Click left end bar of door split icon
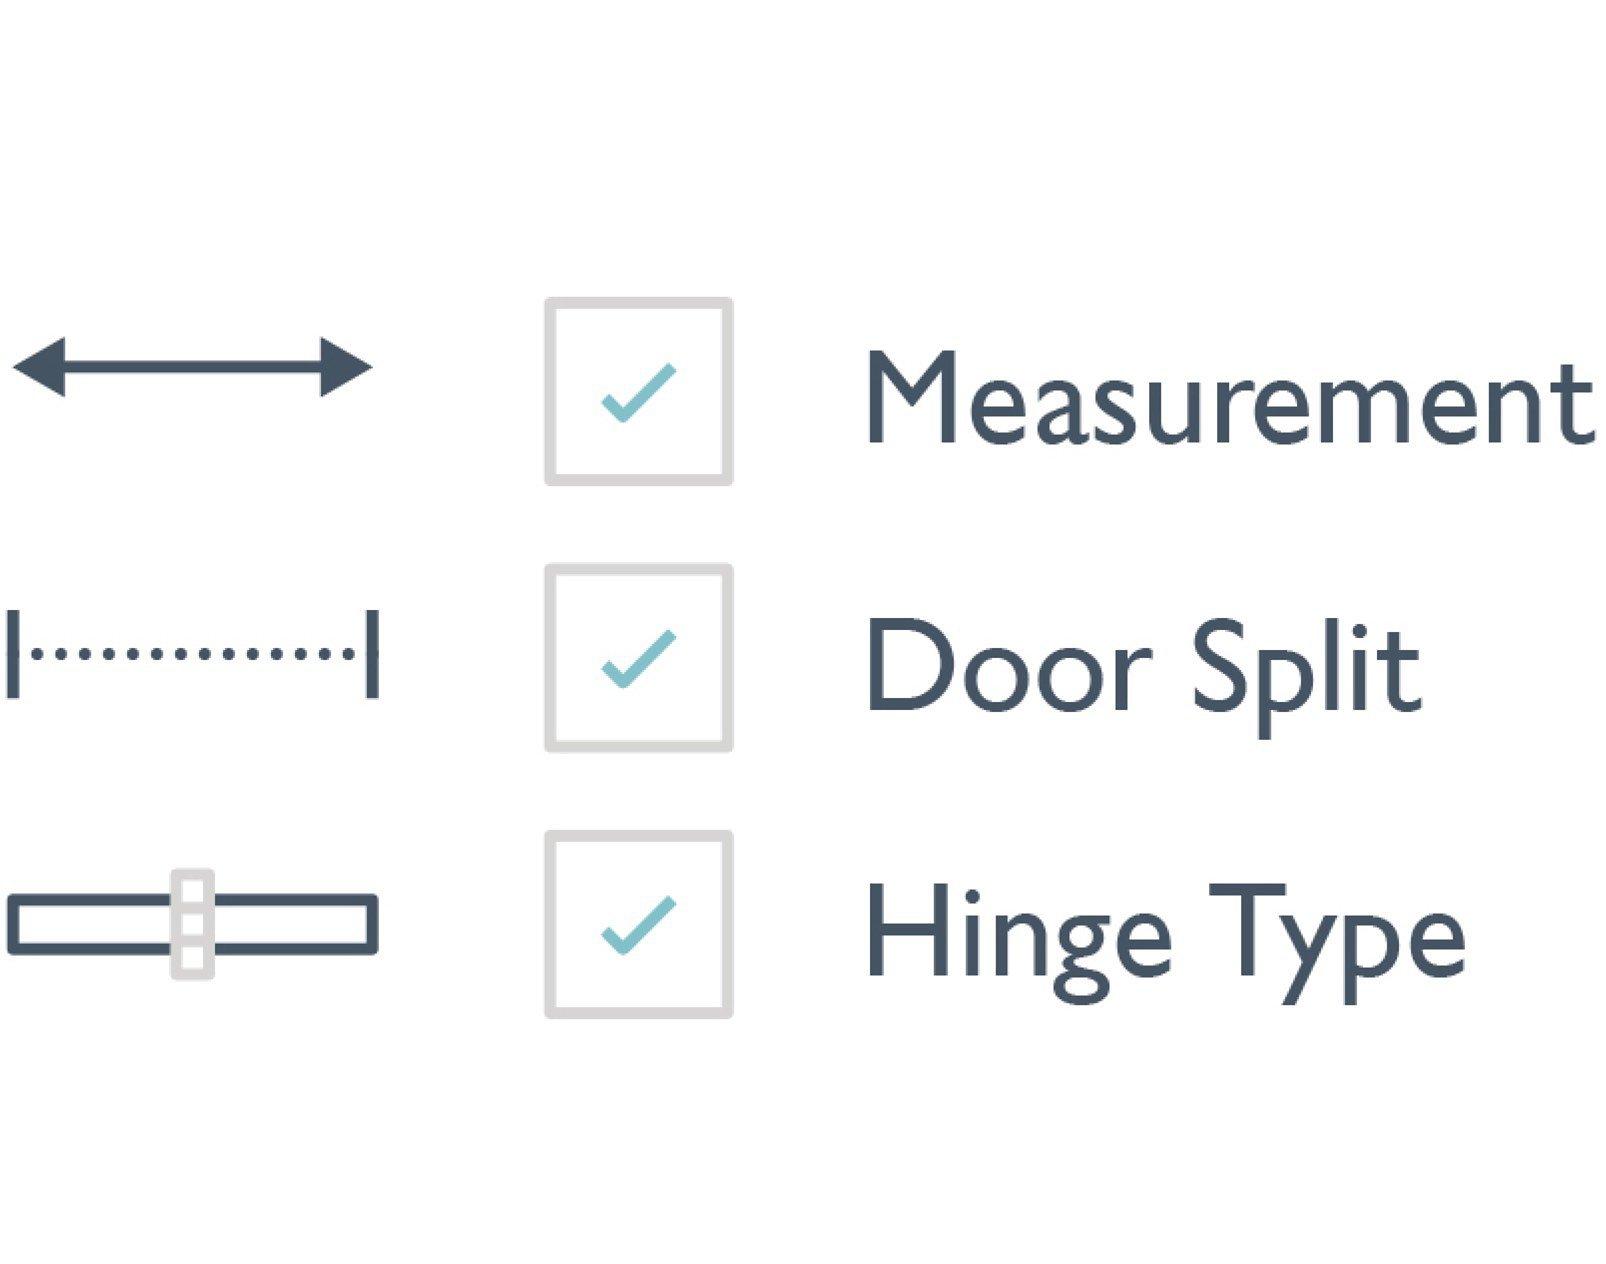1606x1264 pixels. pyautogui.click(x=13, y=654)
